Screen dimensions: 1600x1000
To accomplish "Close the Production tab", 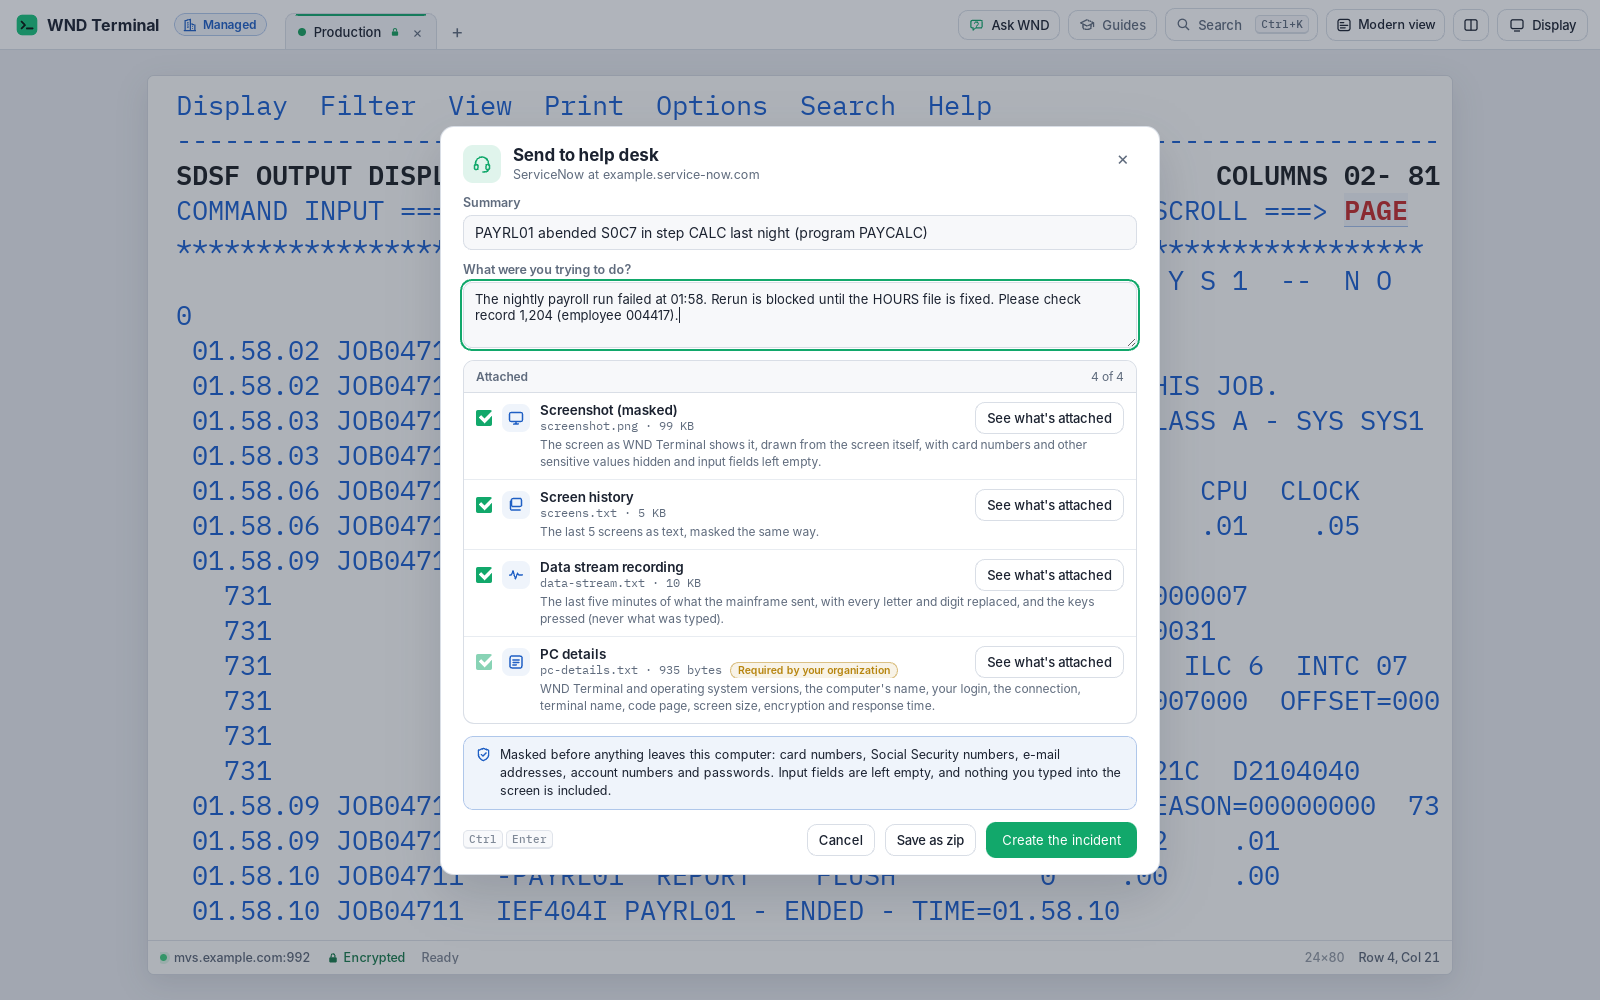I will [418, 33].
